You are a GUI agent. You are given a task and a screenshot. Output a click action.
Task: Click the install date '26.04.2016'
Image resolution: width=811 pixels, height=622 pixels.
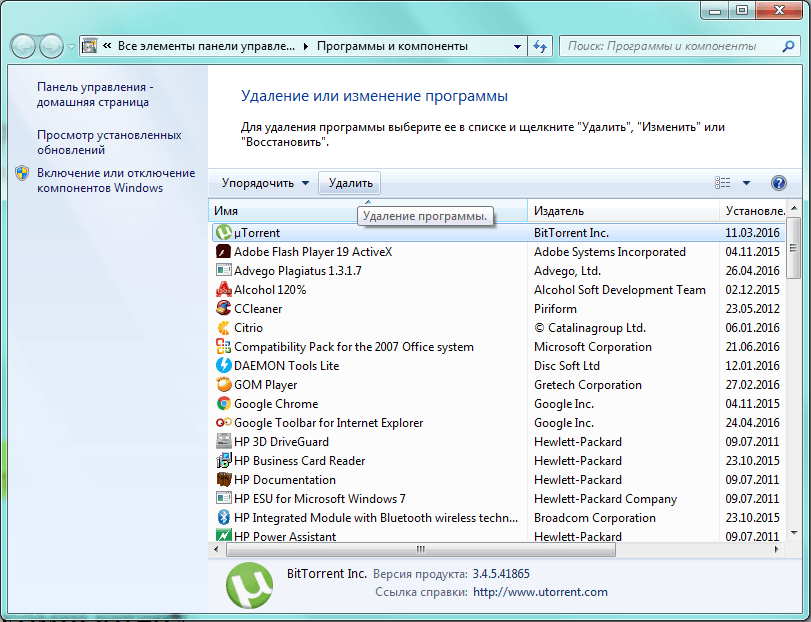tap(752, 270)
